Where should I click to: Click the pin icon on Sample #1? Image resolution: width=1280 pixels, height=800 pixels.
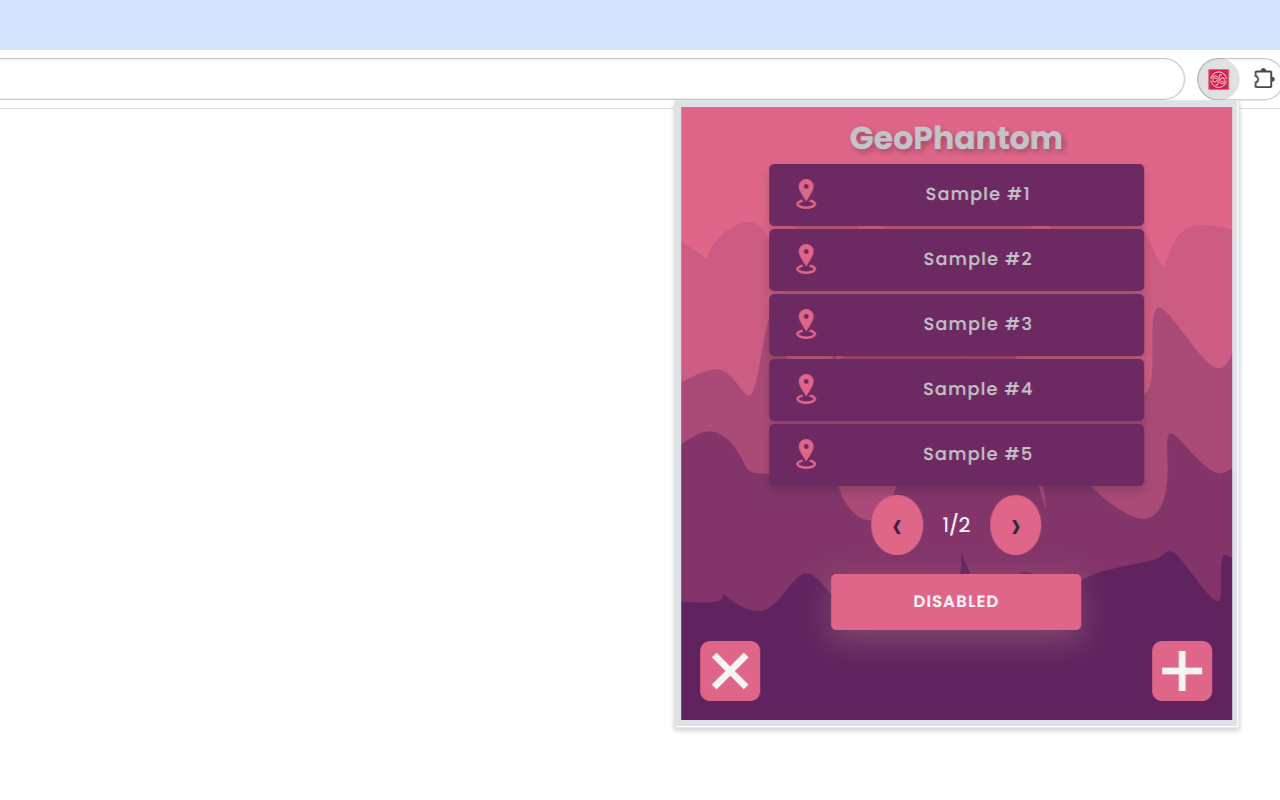[x=806, y=194]
